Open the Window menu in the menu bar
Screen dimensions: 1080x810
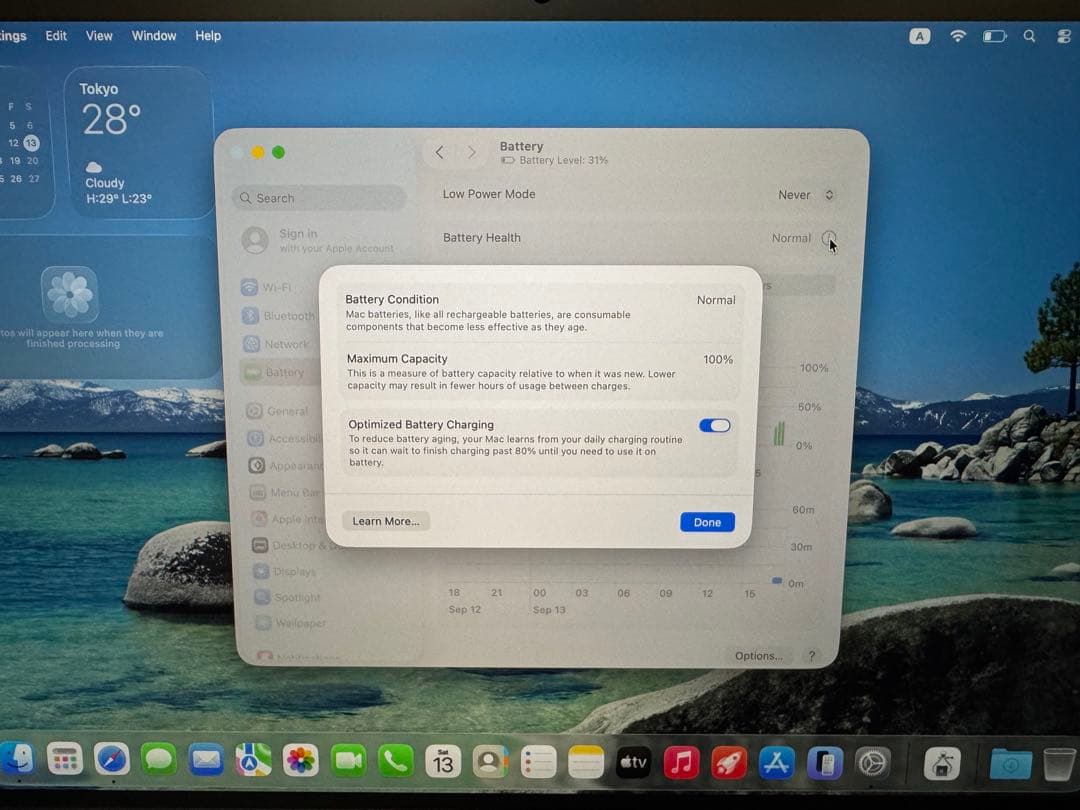[153, 35]
